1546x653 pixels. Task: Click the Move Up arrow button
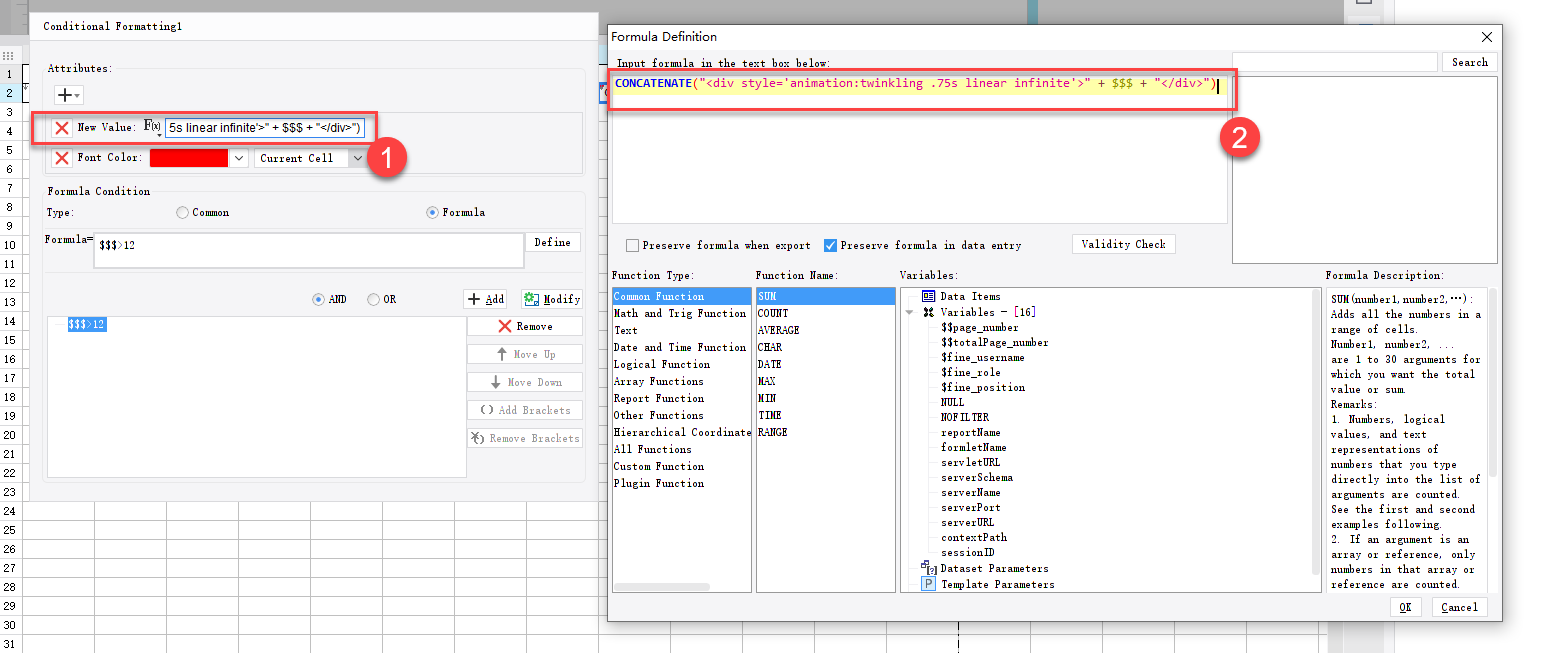tap(524, 353)
